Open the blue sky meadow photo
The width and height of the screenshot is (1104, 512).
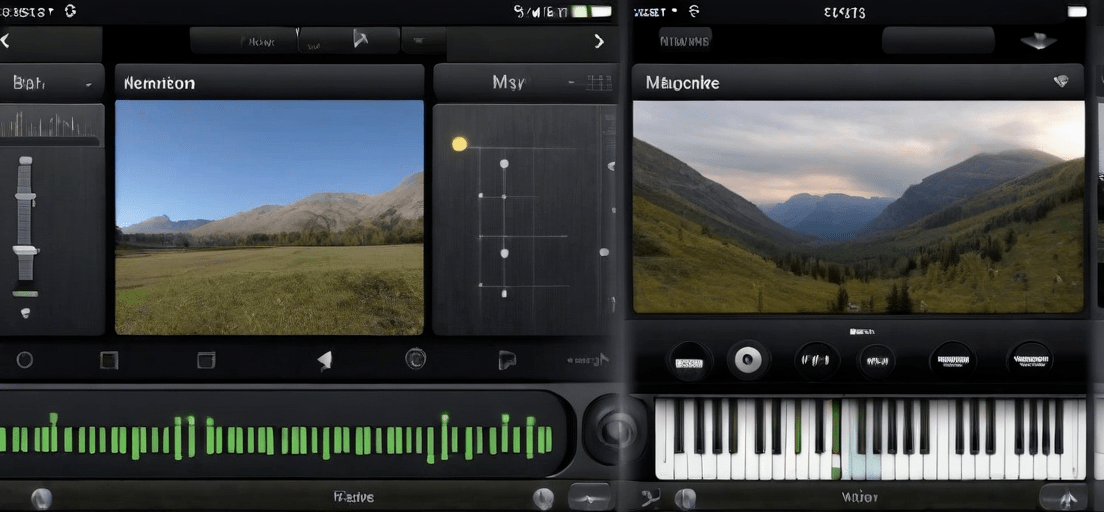(x=269, y=218)
